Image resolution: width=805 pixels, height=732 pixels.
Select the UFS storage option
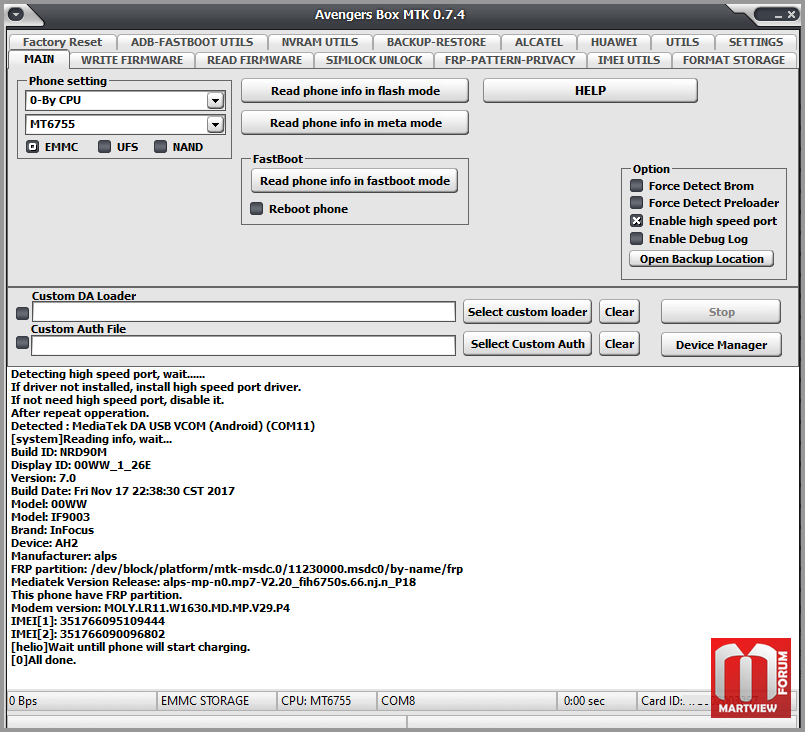click(105, 147)
